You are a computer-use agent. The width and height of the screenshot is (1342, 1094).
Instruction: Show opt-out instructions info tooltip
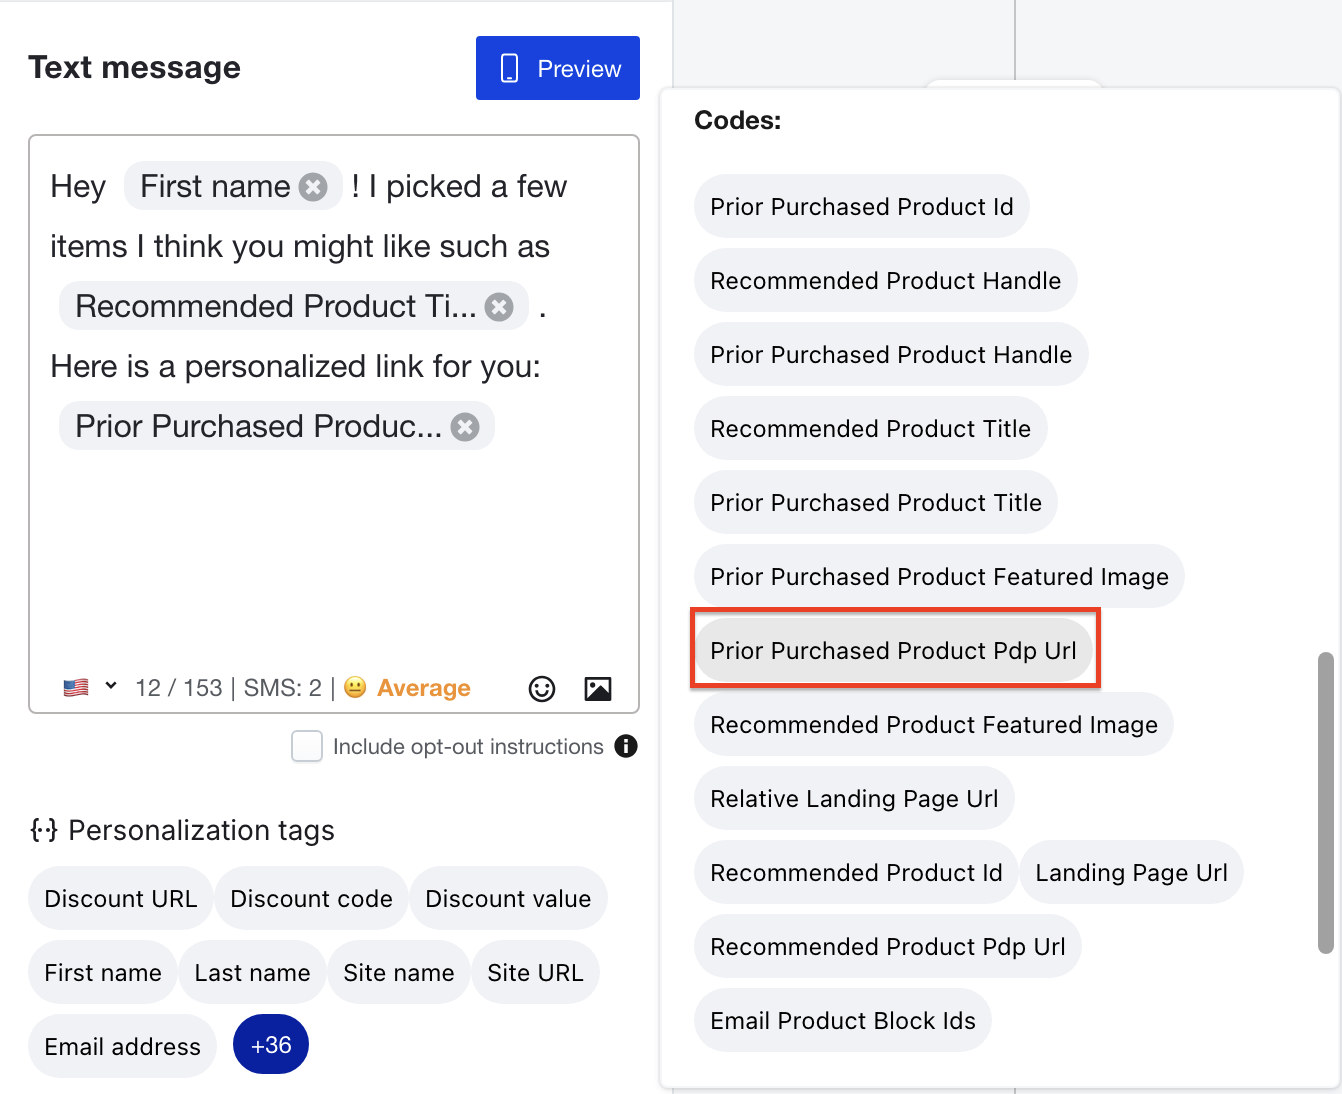pyautogui.click(x=626, y=746)
